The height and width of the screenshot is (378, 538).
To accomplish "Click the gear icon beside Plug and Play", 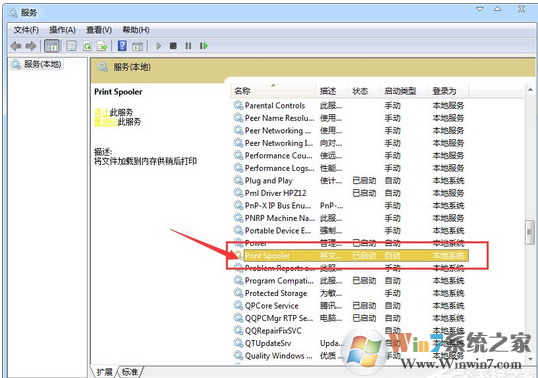I will click(238, 180).
